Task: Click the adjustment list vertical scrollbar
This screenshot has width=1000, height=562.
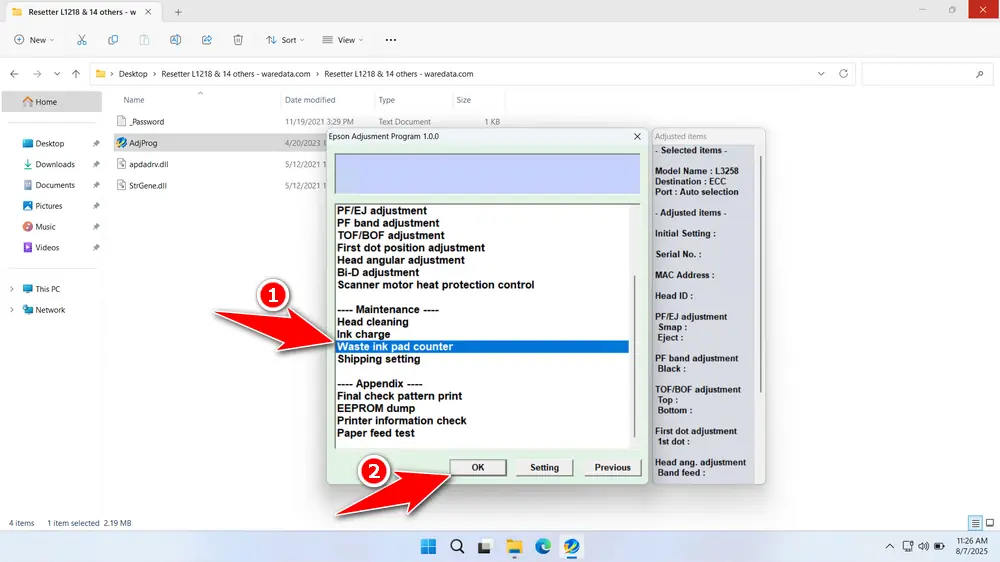Action: pos(635,356)
